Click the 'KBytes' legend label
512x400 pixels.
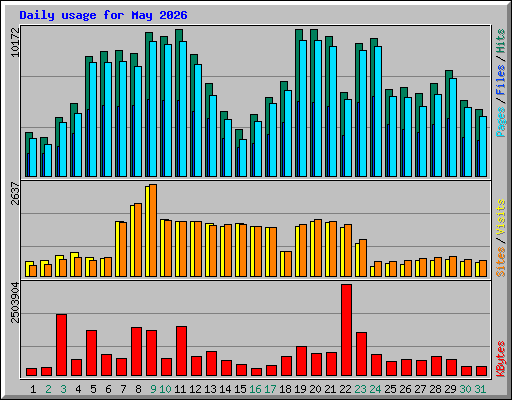[x=501, y=359]
